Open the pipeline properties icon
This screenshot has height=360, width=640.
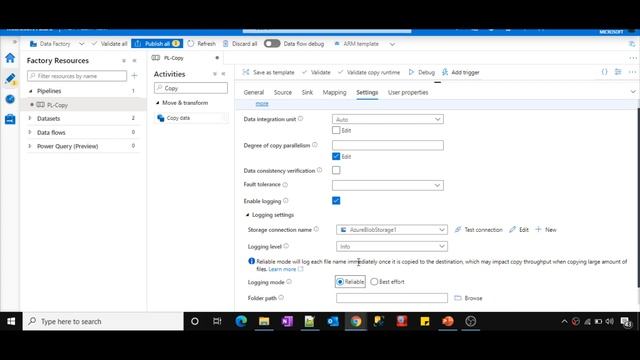(x=618, y=72)
